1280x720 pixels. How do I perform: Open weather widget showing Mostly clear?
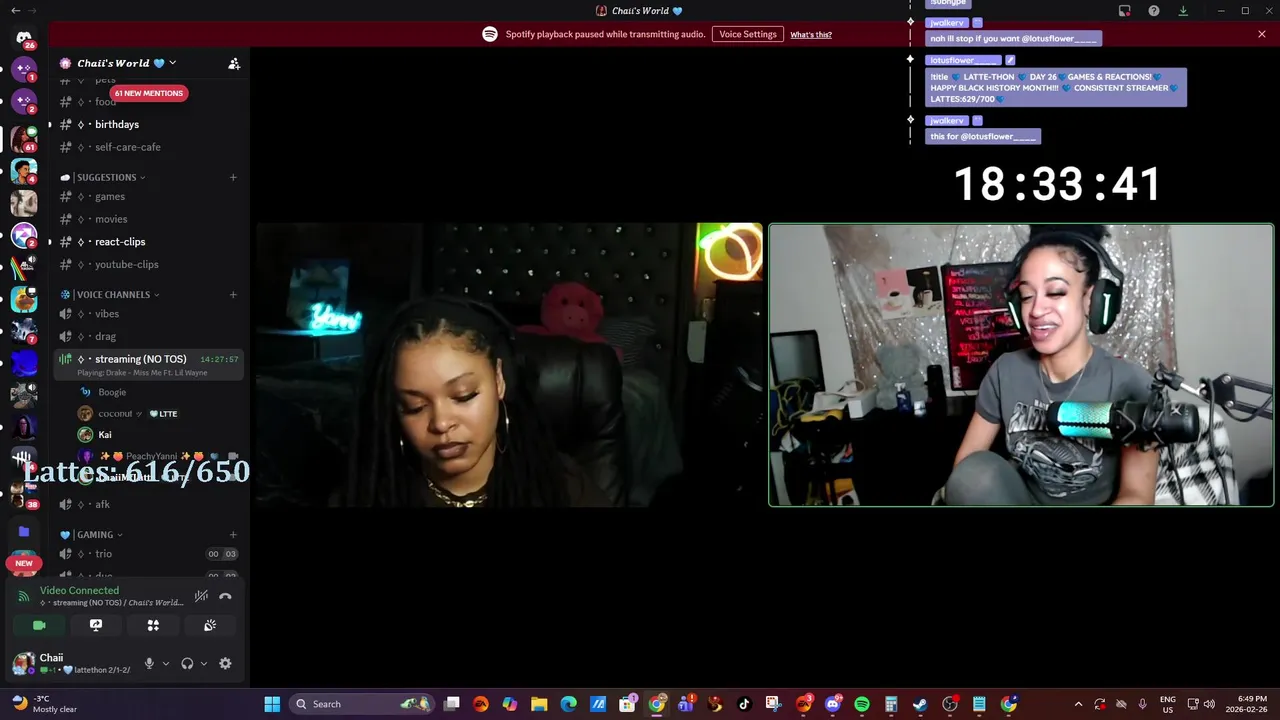pyautogui.click(x=44, y=704)
